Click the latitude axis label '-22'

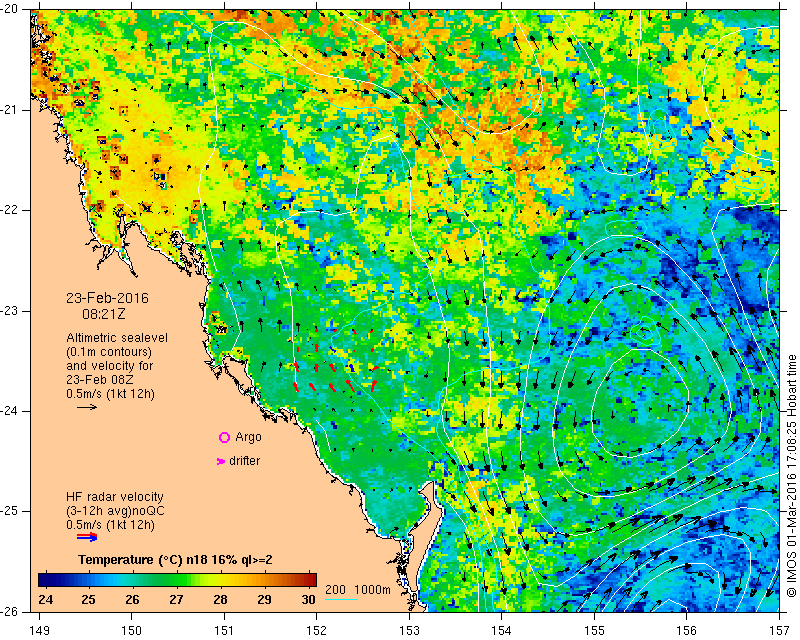(9, 210)
